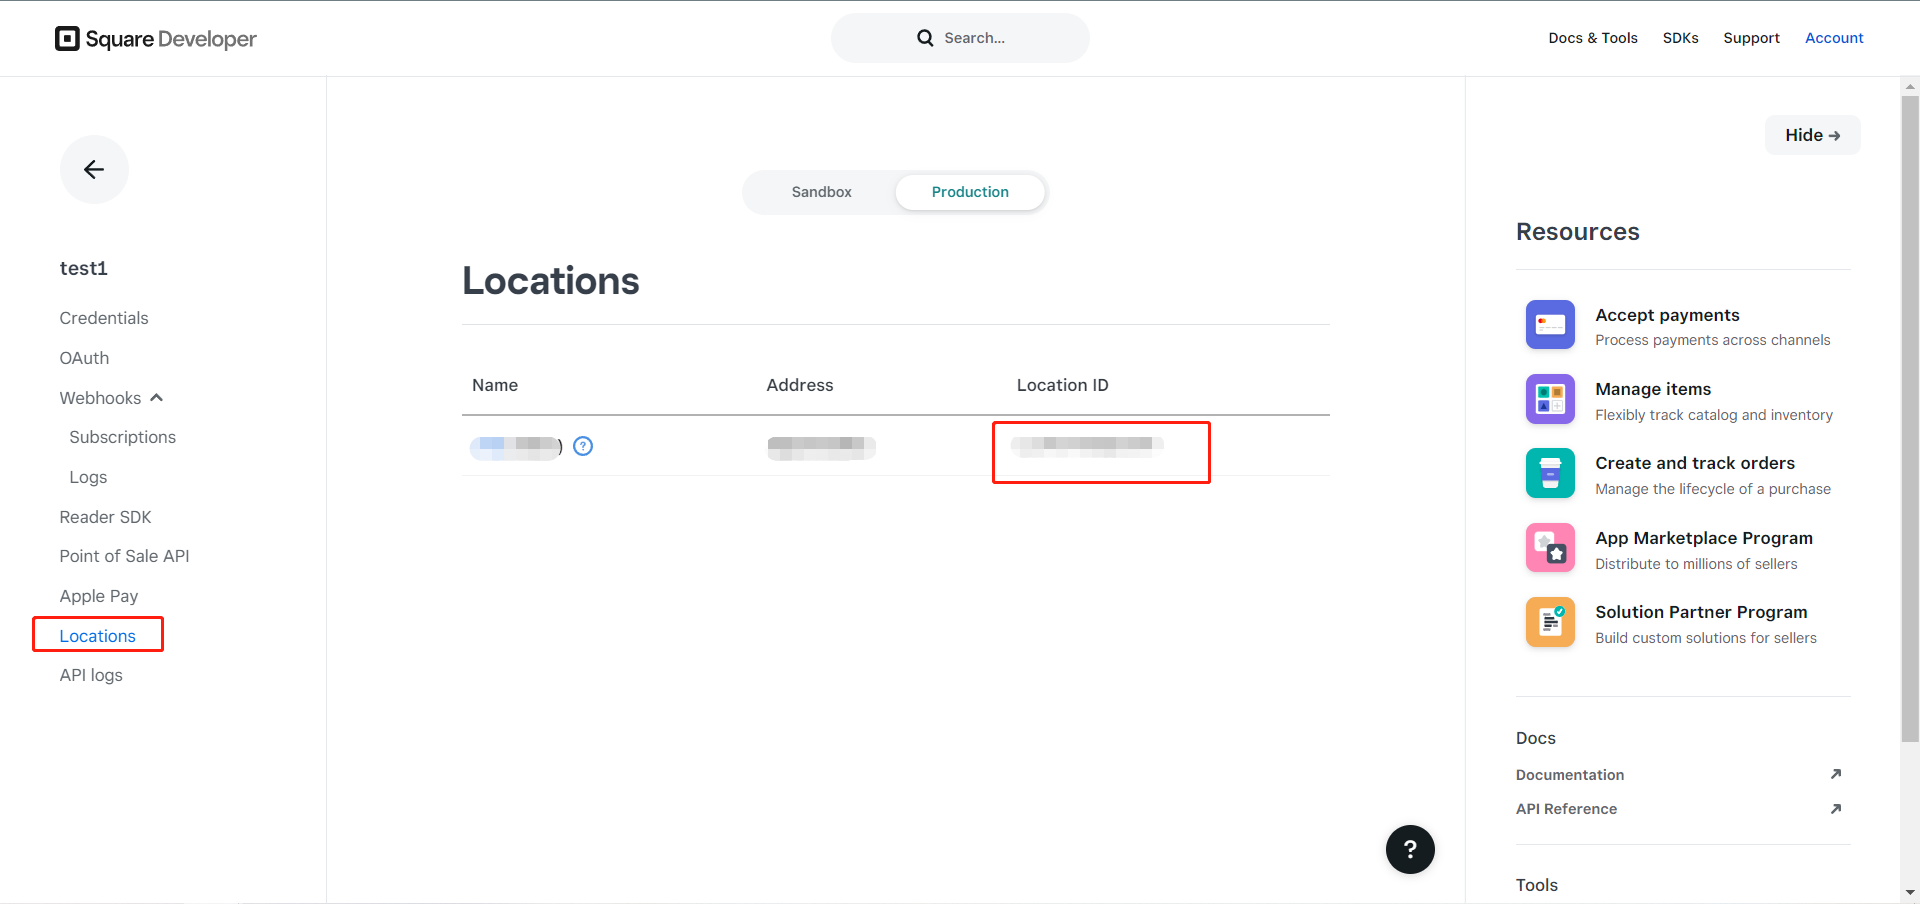1920x904 pixels.
Task: Collapse the Webhooks menu chevron
Action: tap(157, 398)
